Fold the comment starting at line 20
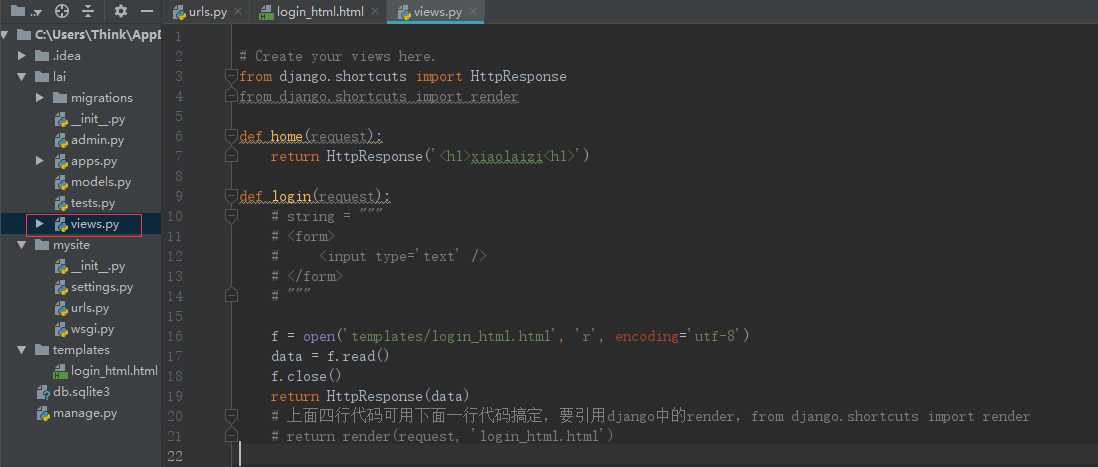Image resolution: width=1098 pixels, height=467 pixels. 231,416
